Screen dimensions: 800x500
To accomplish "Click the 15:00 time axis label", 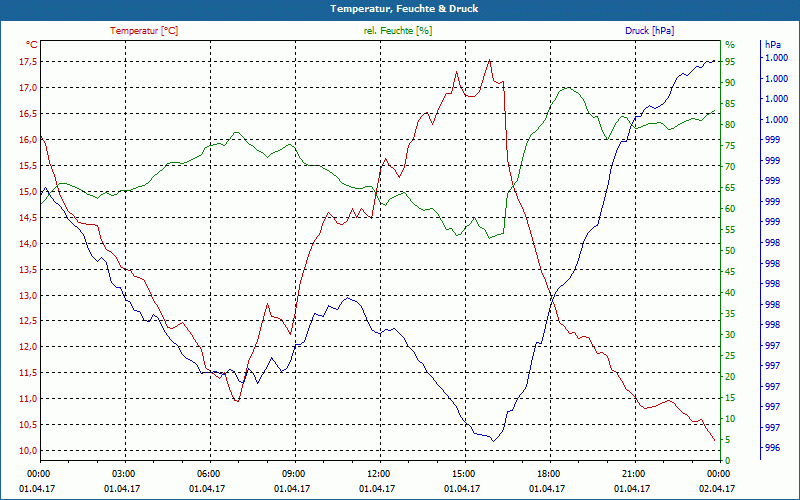I will click(x=463, y=473).
